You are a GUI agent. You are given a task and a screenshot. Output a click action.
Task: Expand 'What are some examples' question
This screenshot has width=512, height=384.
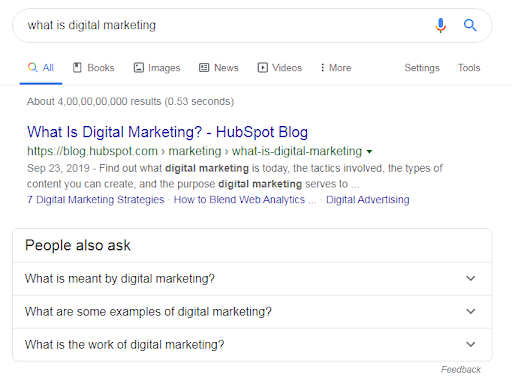(x=252, y=312)
